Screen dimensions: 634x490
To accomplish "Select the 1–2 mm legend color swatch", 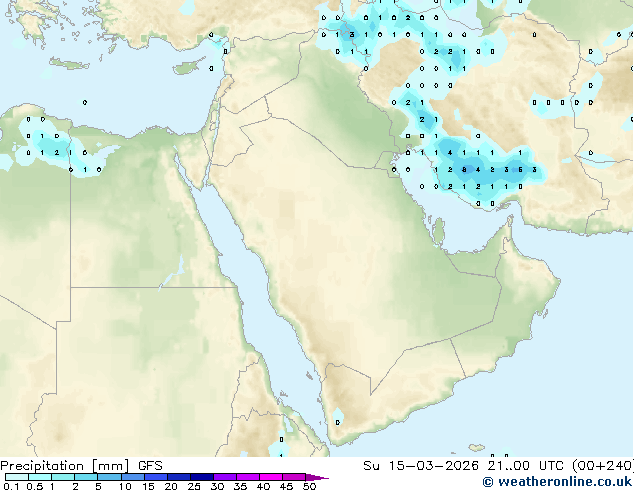I will [63, 477].
